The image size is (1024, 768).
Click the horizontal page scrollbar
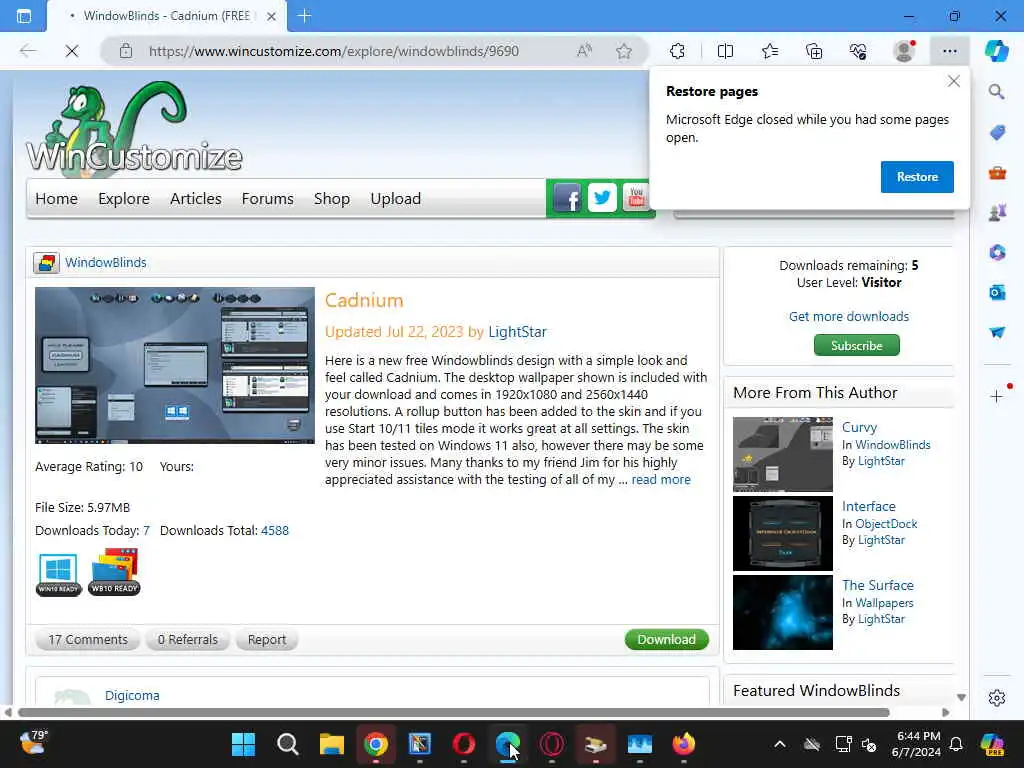click(x=454, y=712)
